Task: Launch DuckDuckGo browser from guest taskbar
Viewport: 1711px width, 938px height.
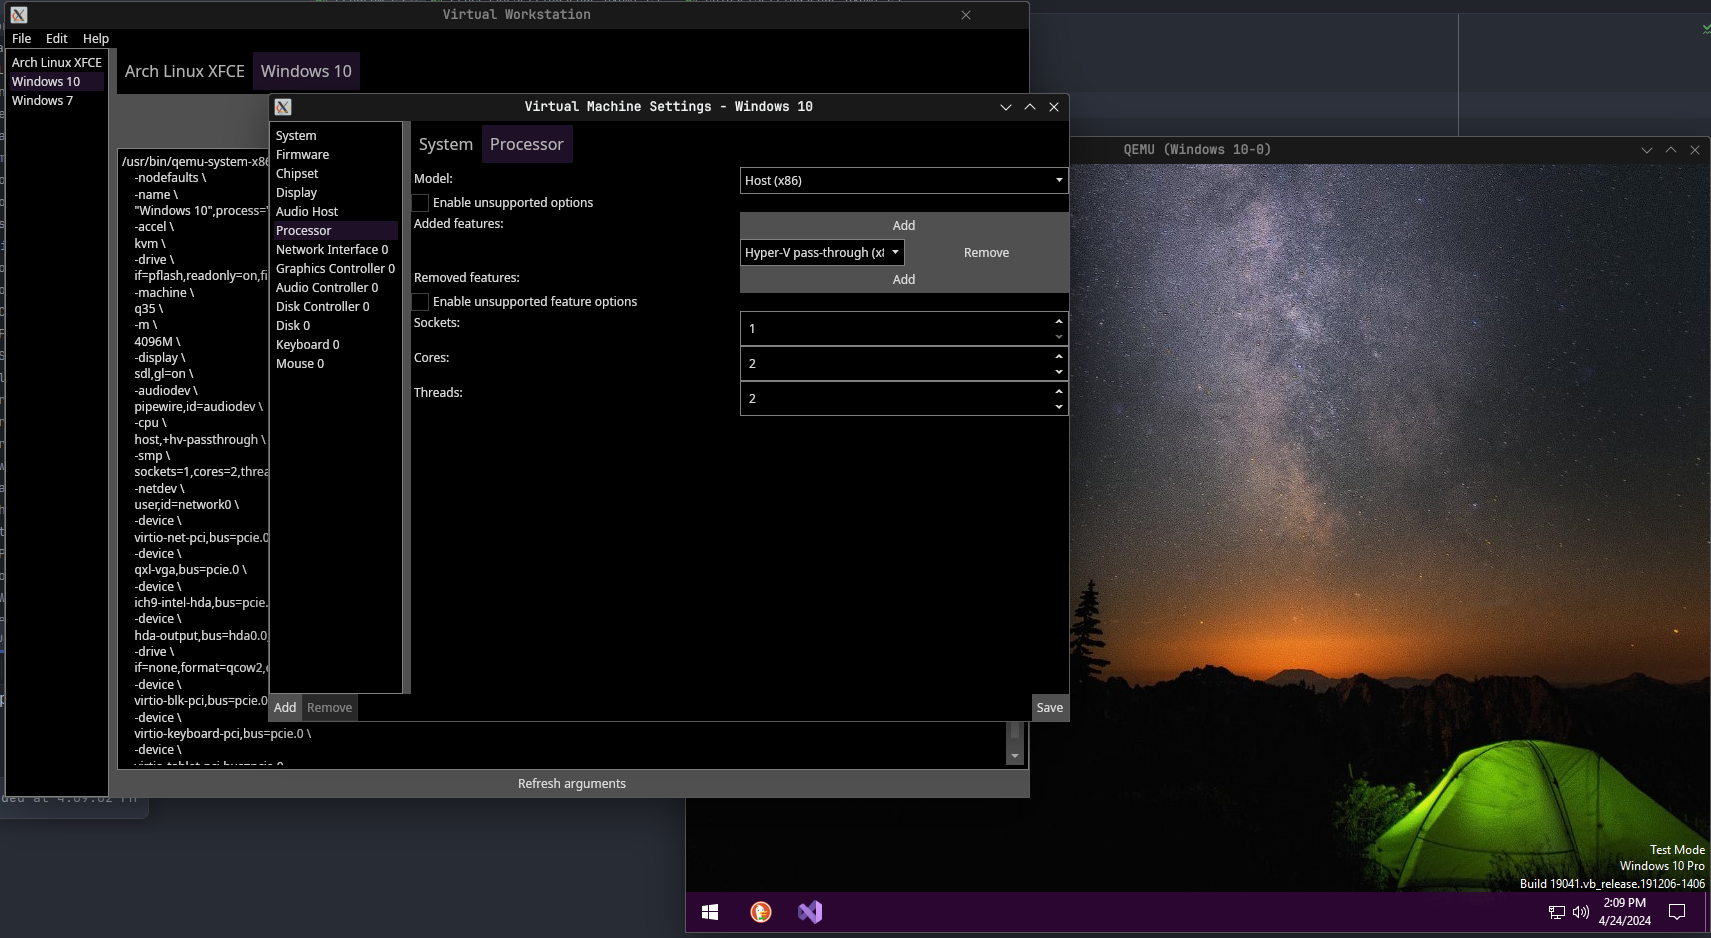Action: (761, 912)
